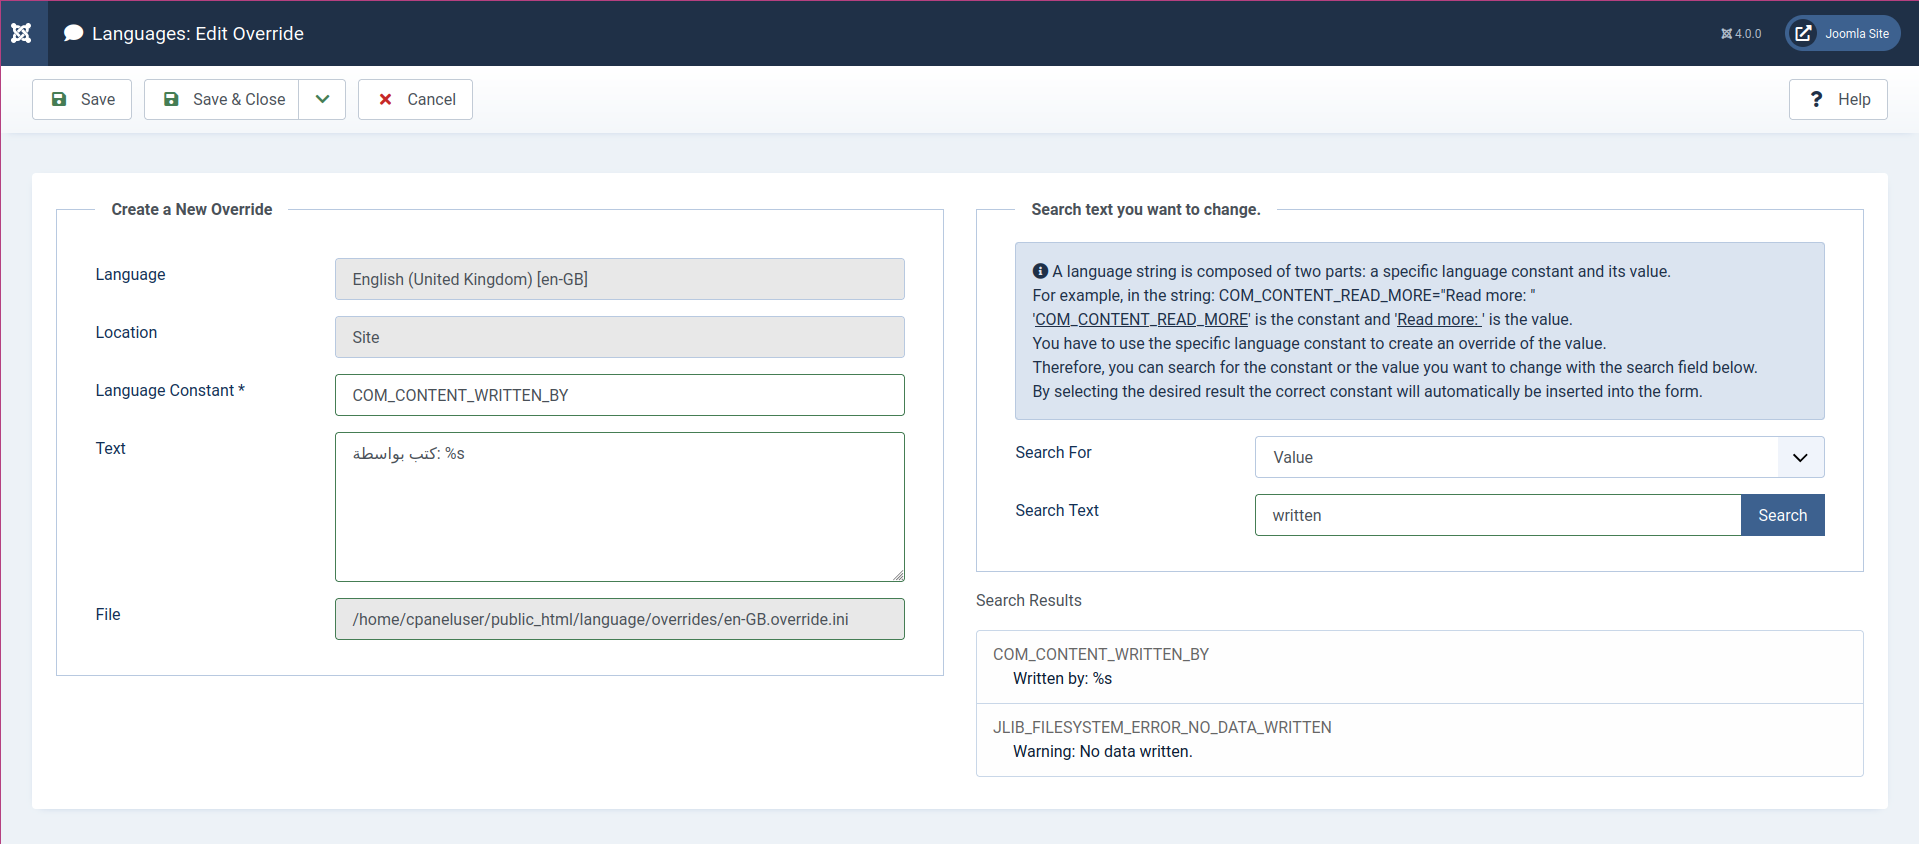Screen dimensions: 1919x844
Task: Click the Joomla 4.0.0 version indicator
Action: pos(1741,34)
